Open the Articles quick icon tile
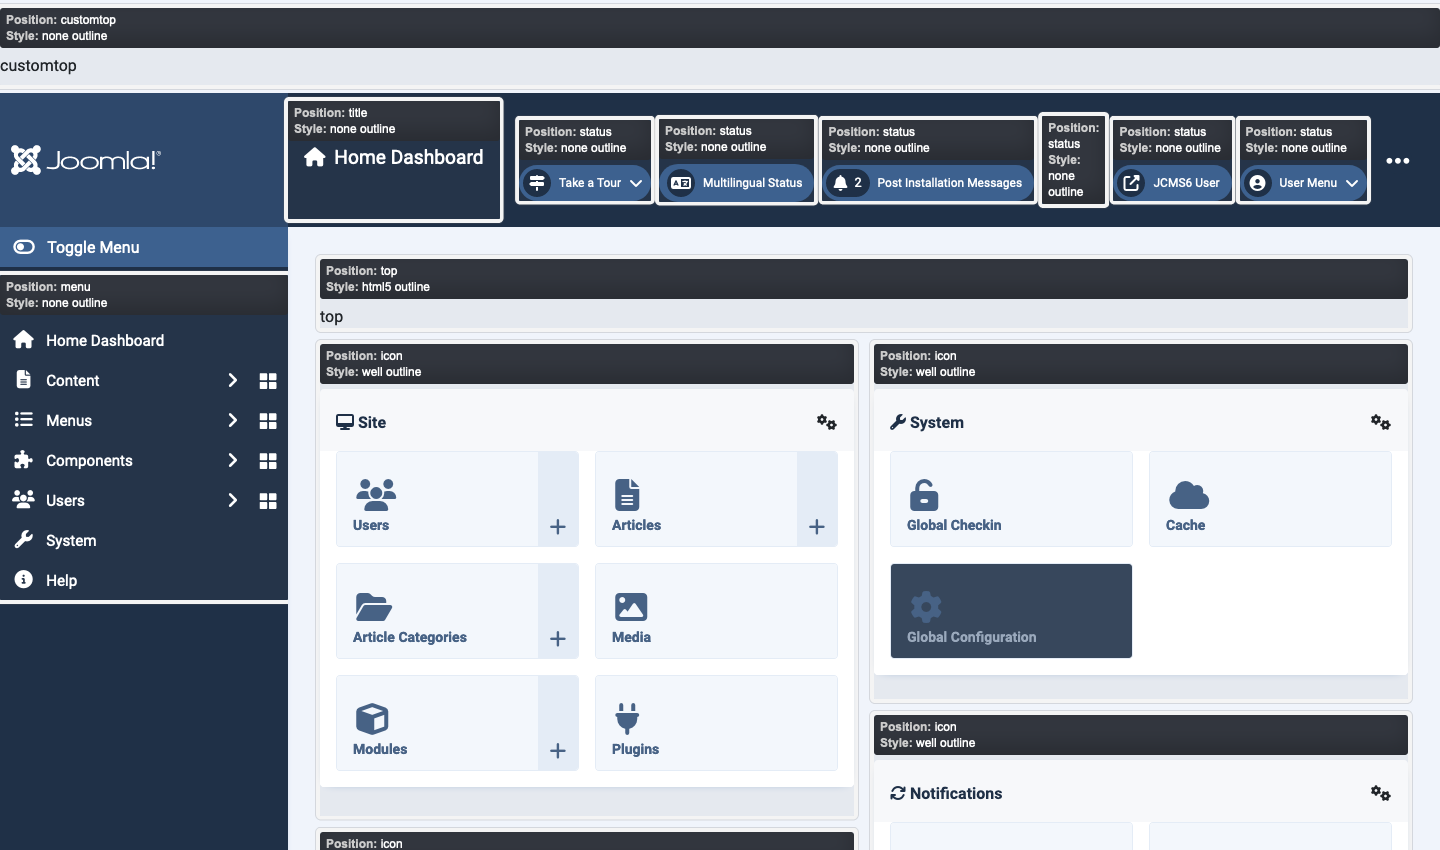Screen dimensions: 1440x850 tap(696, 499)
